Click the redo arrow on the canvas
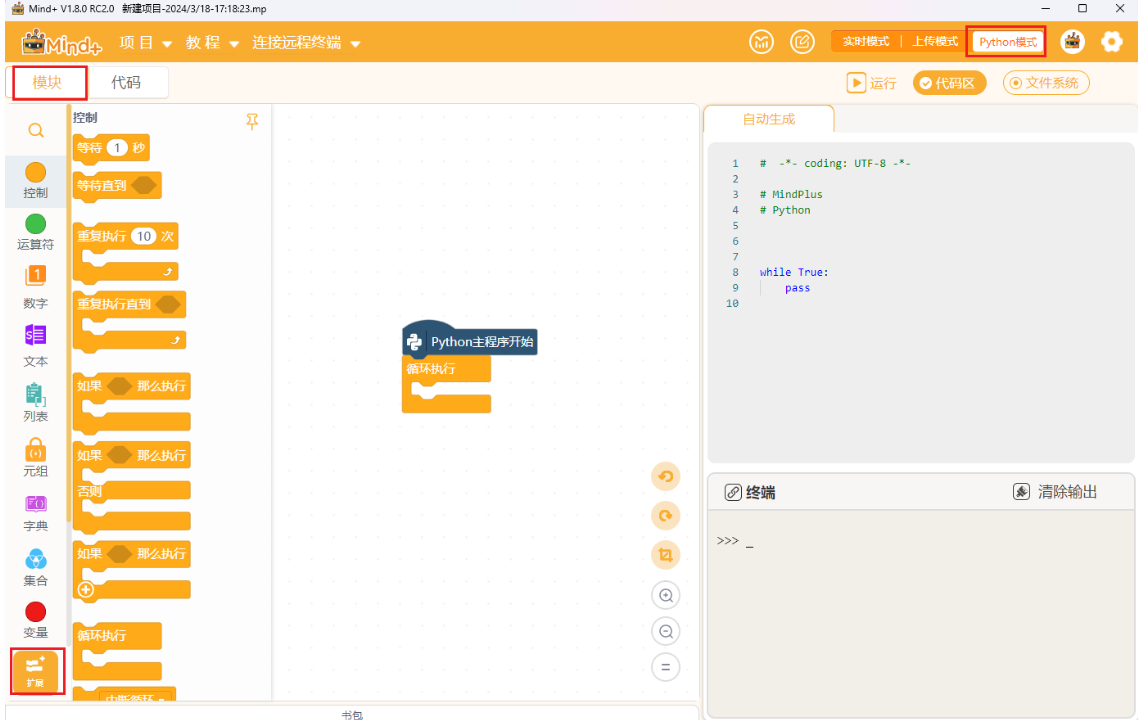1138x720 pixels. (x=666, y=516)
